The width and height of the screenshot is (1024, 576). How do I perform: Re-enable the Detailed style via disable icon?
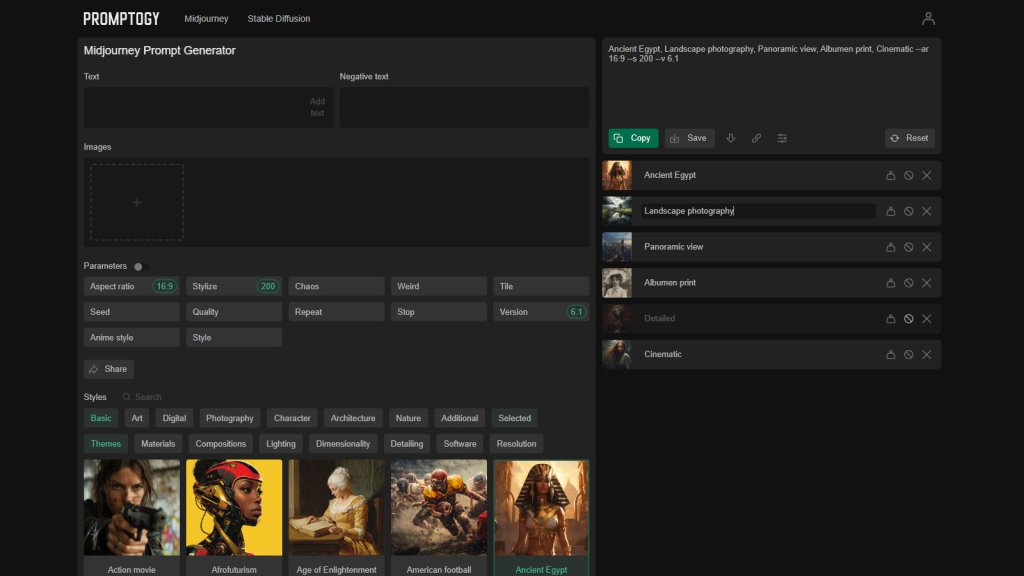click(x=908, y=319)
